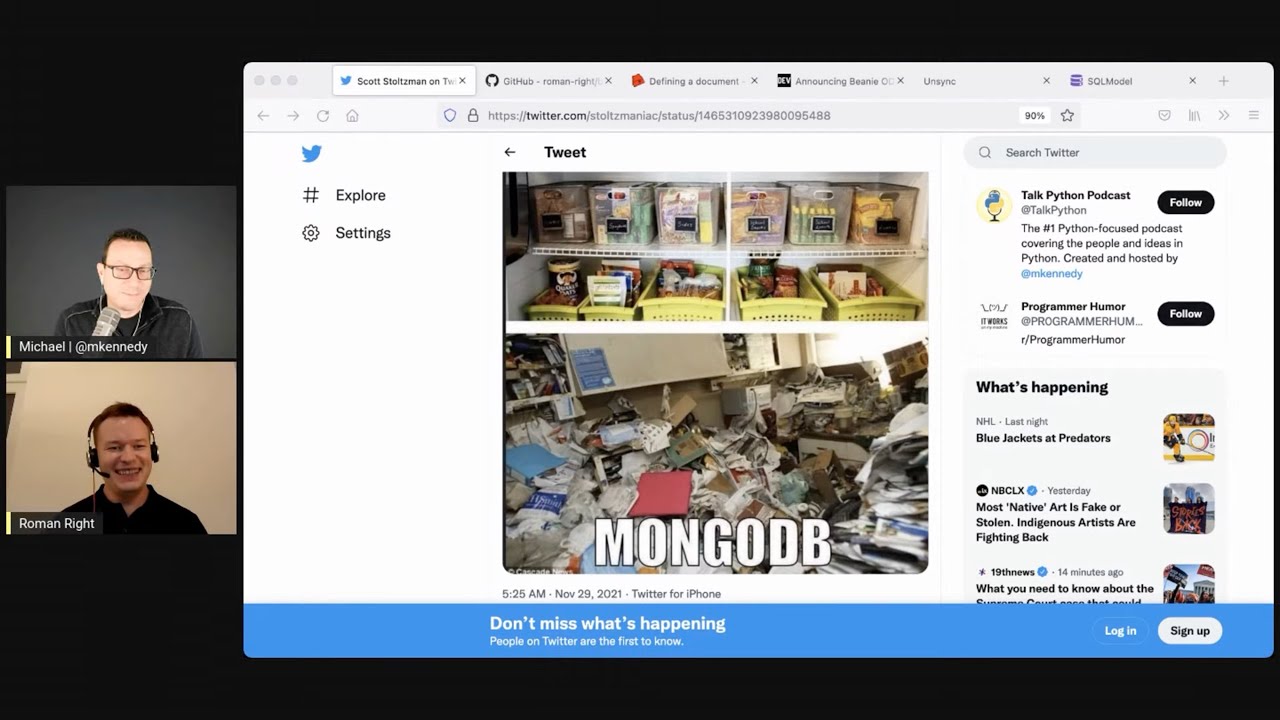Save page to Pocket icon

pyautogui.click(x=1164, y=116)
